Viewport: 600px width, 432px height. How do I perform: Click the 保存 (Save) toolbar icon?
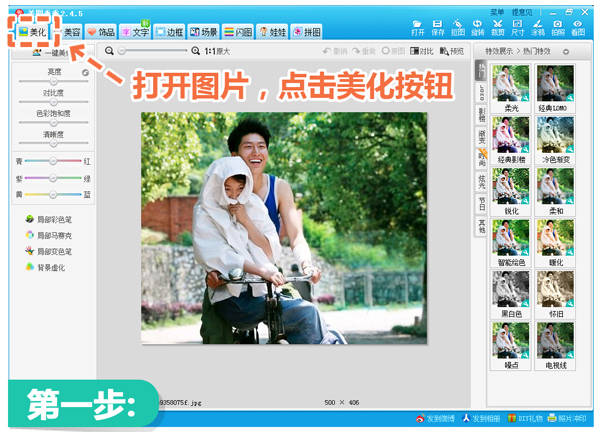[x=438, y=26]
